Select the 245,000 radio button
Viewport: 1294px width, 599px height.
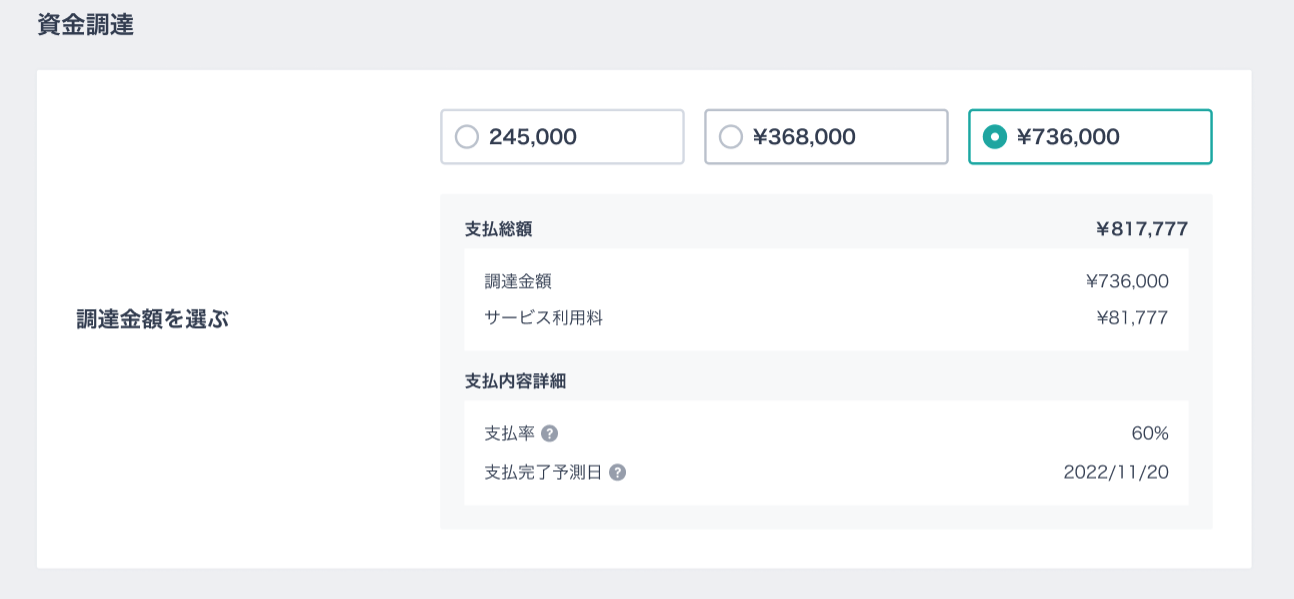[467, 136]
